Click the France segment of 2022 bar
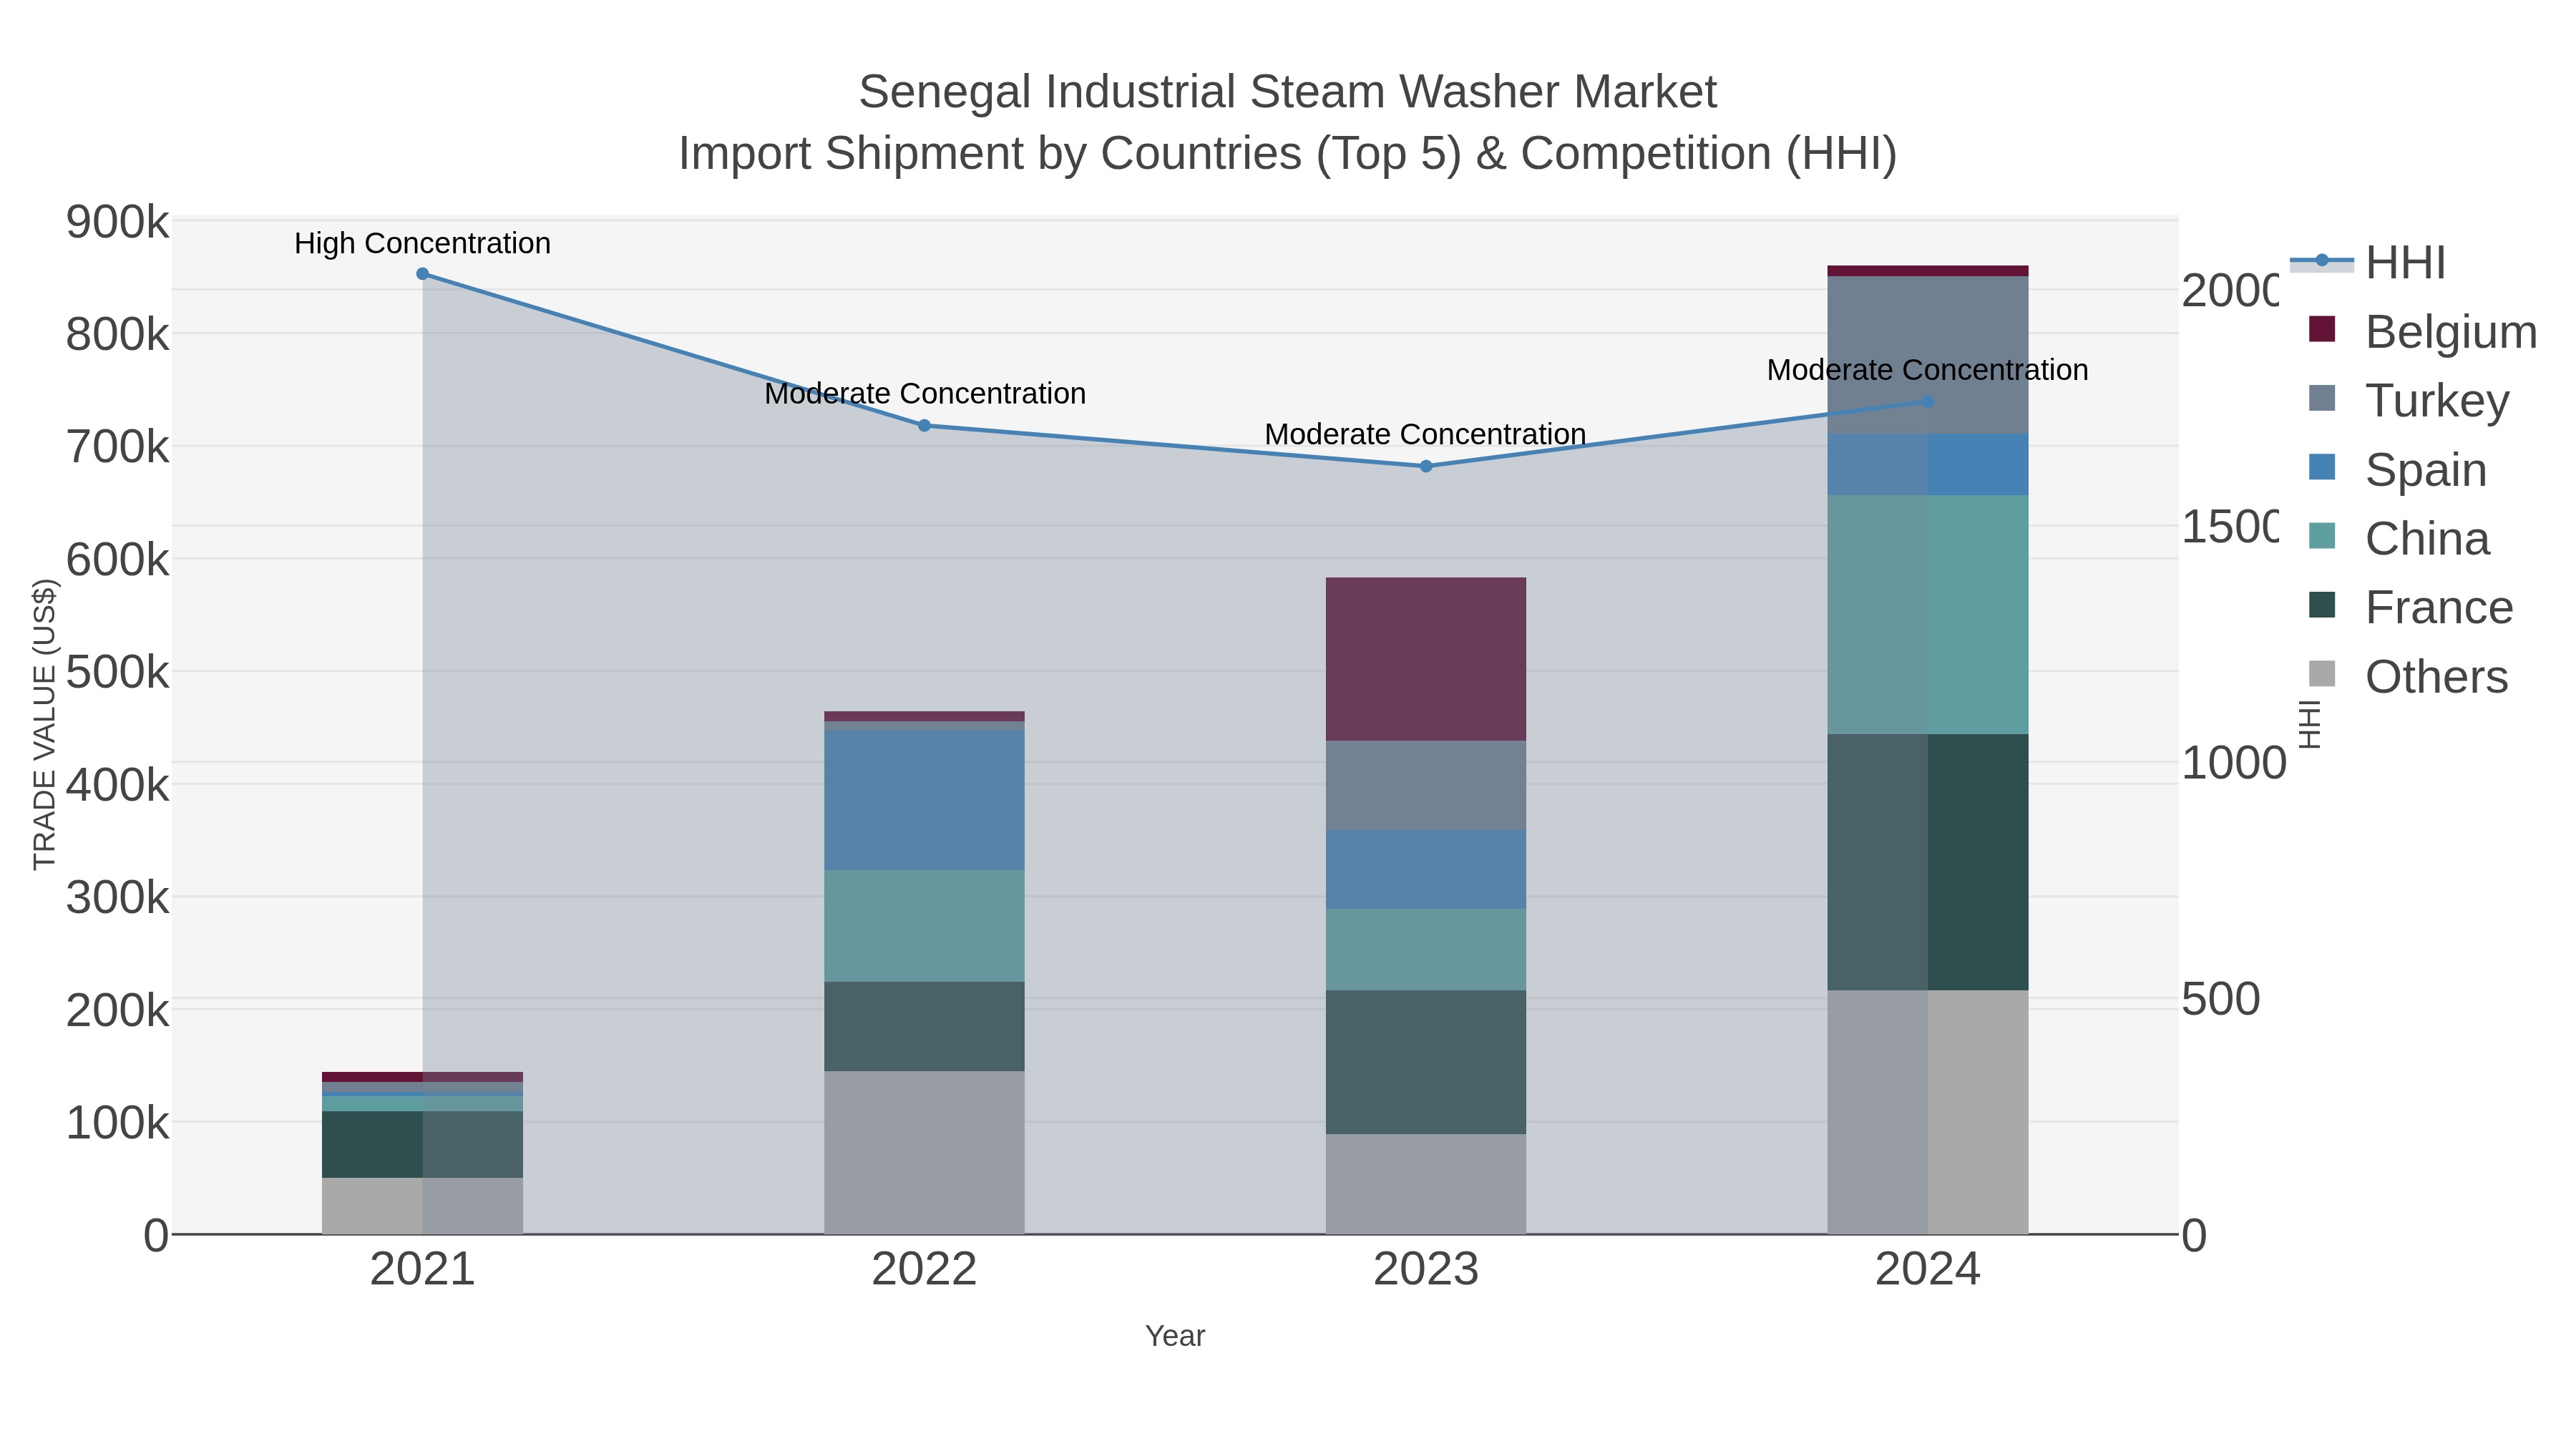This screenshot has width=2576, height=1449. (924, 1027)
